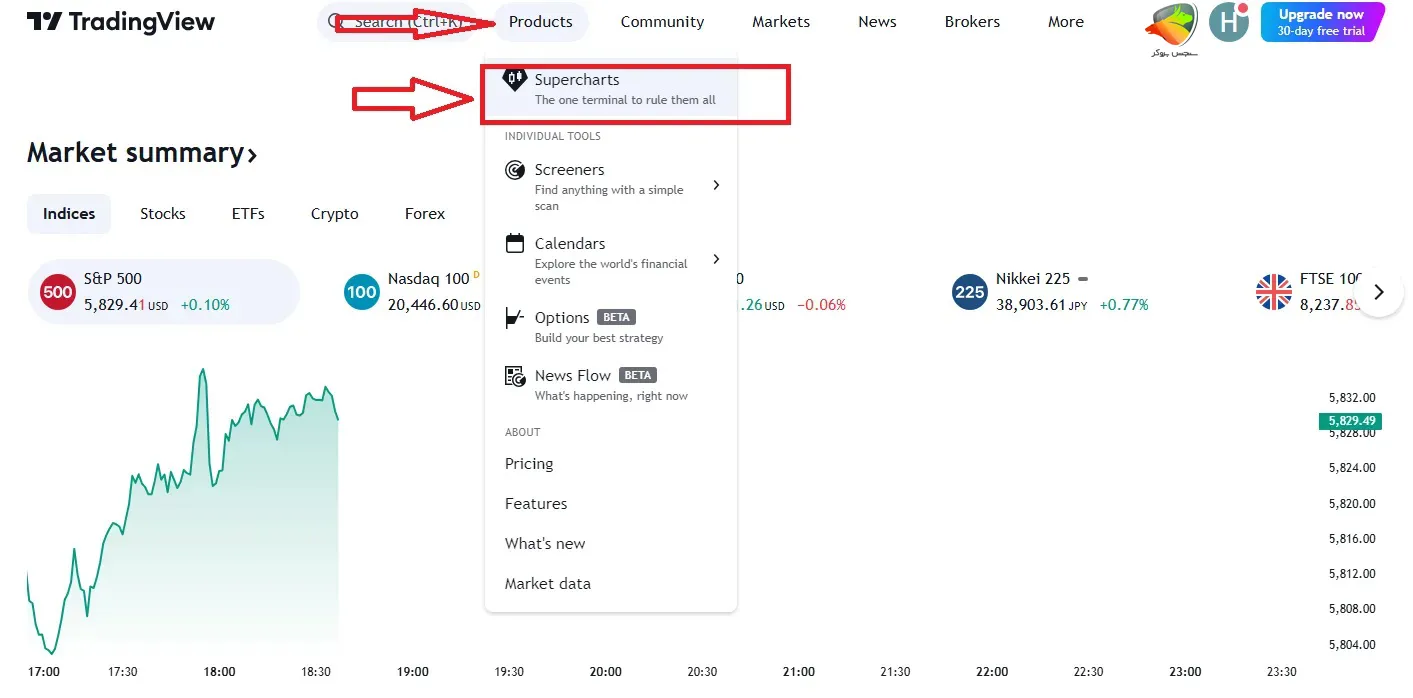
Task: Click the Calendars icon in menu
Action: (x=515, y=243)
